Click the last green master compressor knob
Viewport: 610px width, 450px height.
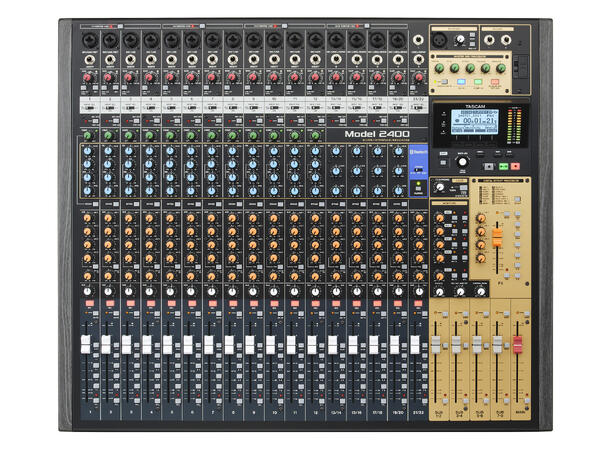coord(501,68)
